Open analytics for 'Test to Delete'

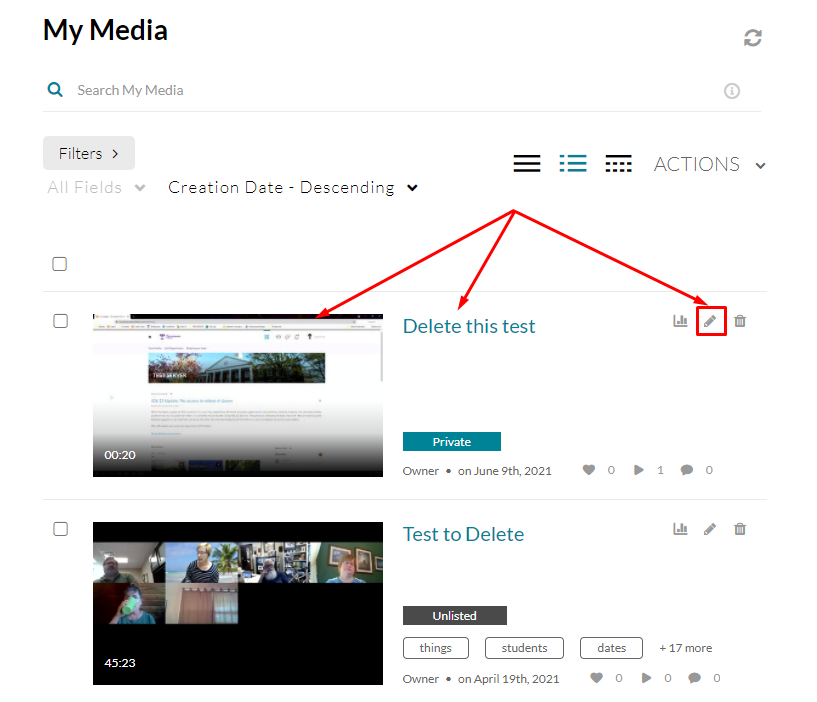click(x=680, y=529)
